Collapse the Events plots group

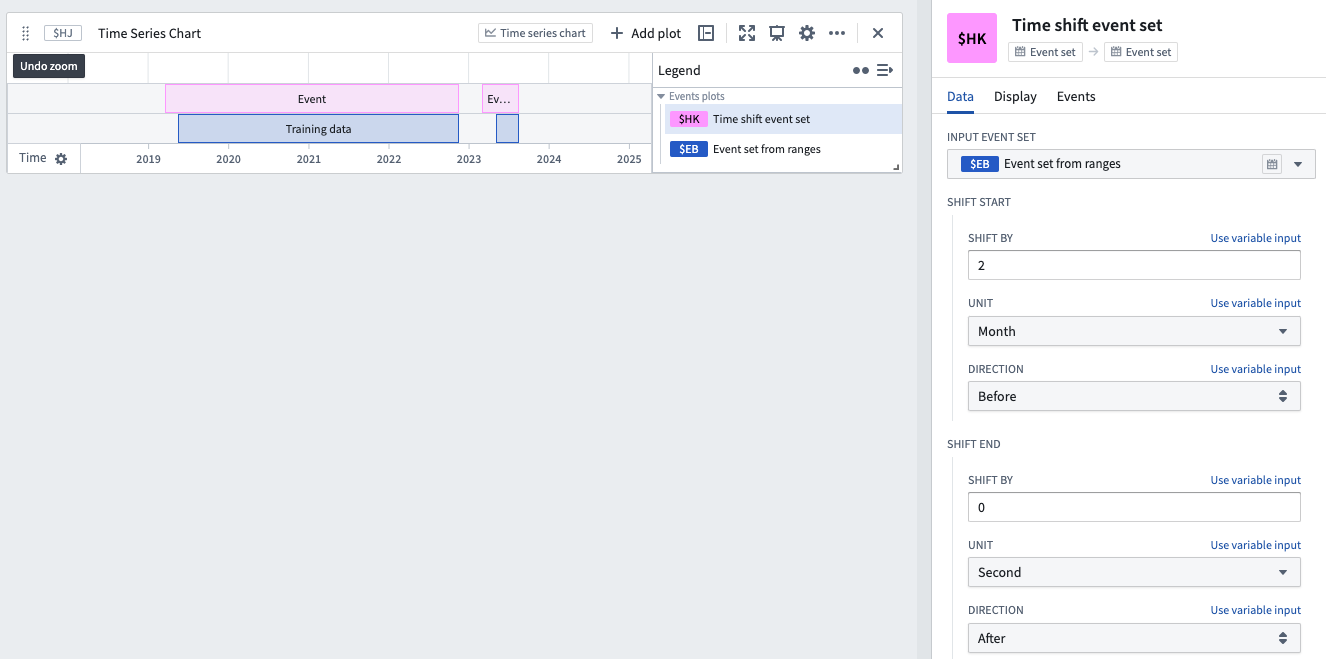click(661, 96)
